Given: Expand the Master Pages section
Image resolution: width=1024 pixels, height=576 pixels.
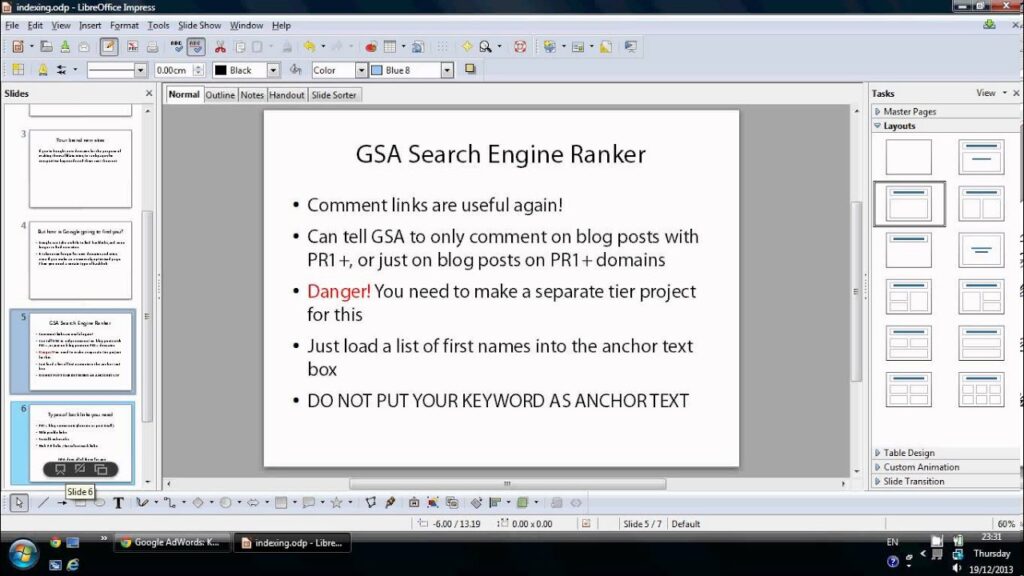Looking at the screenshot, I should coord(908,112).
